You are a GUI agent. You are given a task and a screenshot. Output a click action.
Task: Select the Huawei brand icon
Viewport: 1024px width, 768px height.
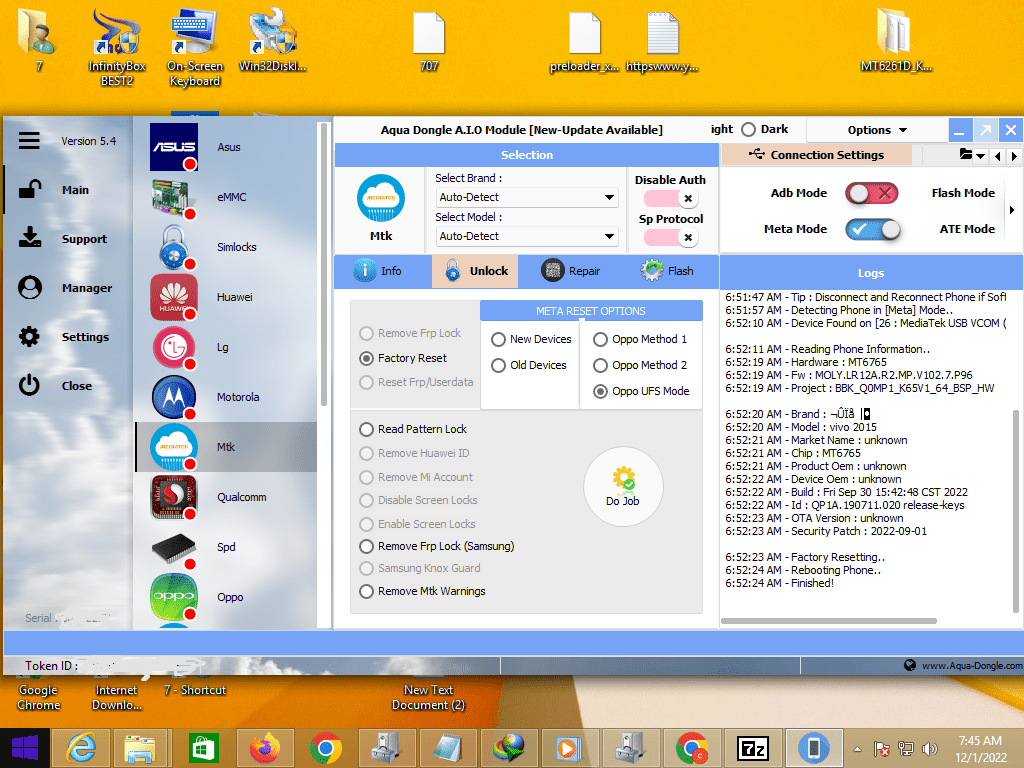(174, 297)
